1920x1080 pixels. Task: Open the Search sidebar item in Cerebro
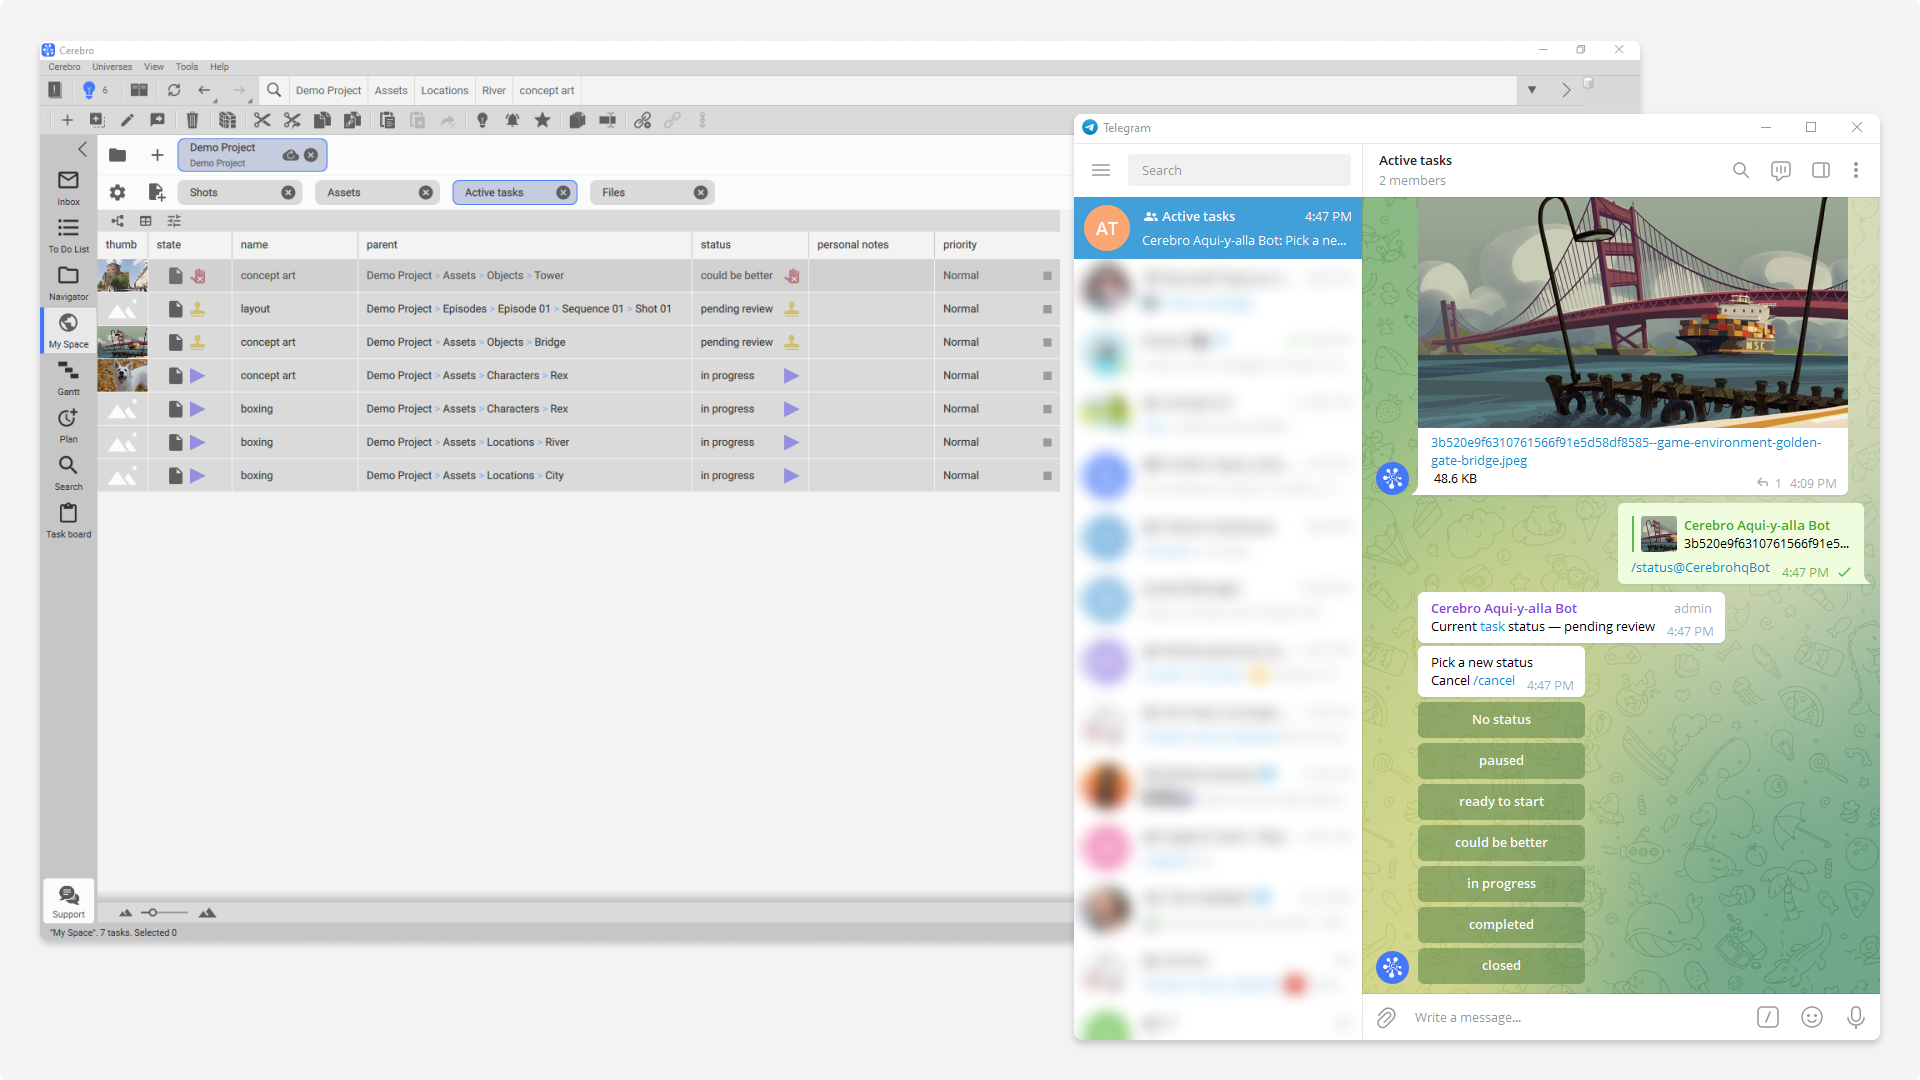pyautogui.click(x=68, y=473)
